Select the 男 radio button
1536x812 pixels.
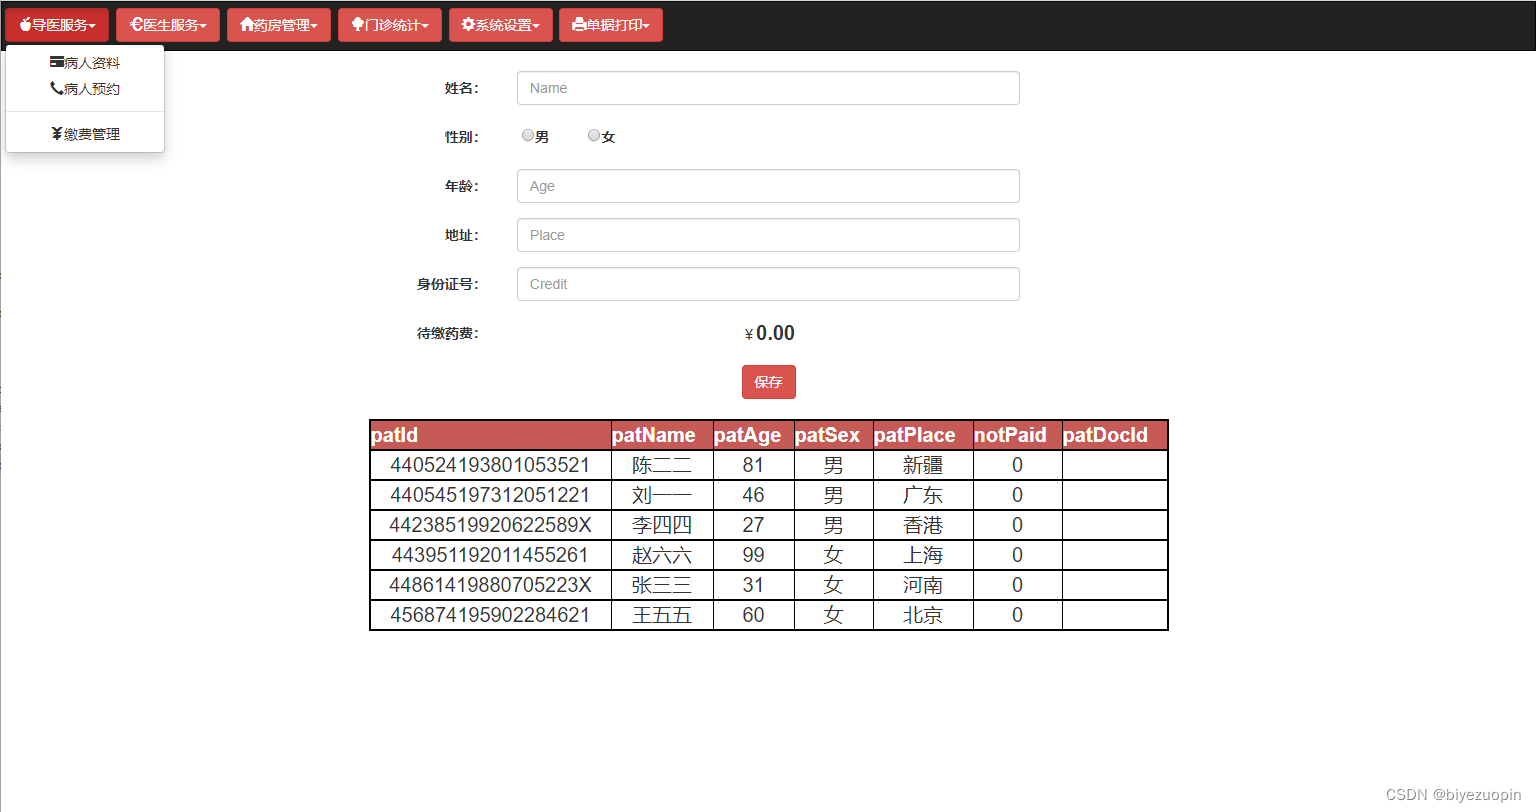(527, 136)
